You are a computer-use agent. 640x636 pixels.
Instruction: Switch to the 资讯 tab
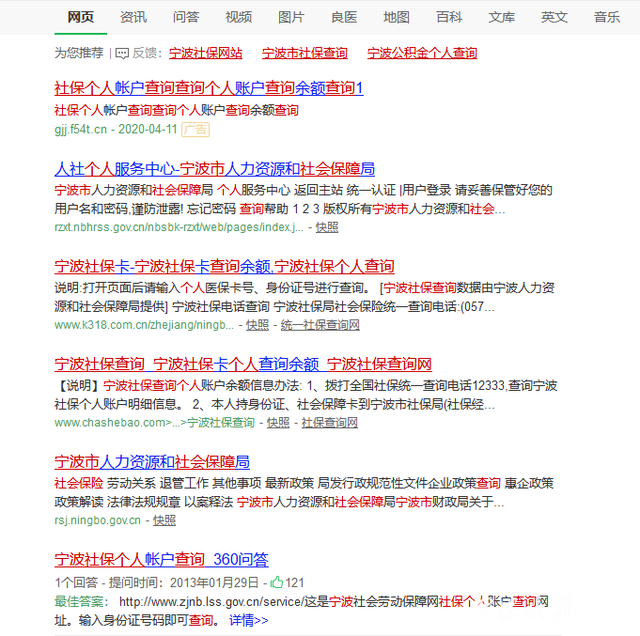[x=133, y=17]
